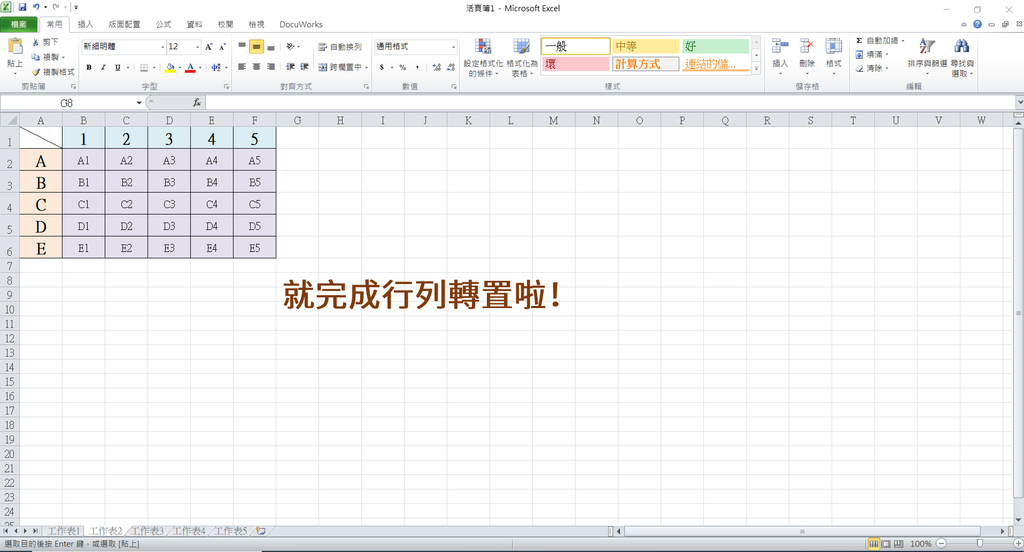This screenshot has width=1024, height=552.
Task: Select the 一般 (Normal) cell style
Action: (x=575, y=46)
